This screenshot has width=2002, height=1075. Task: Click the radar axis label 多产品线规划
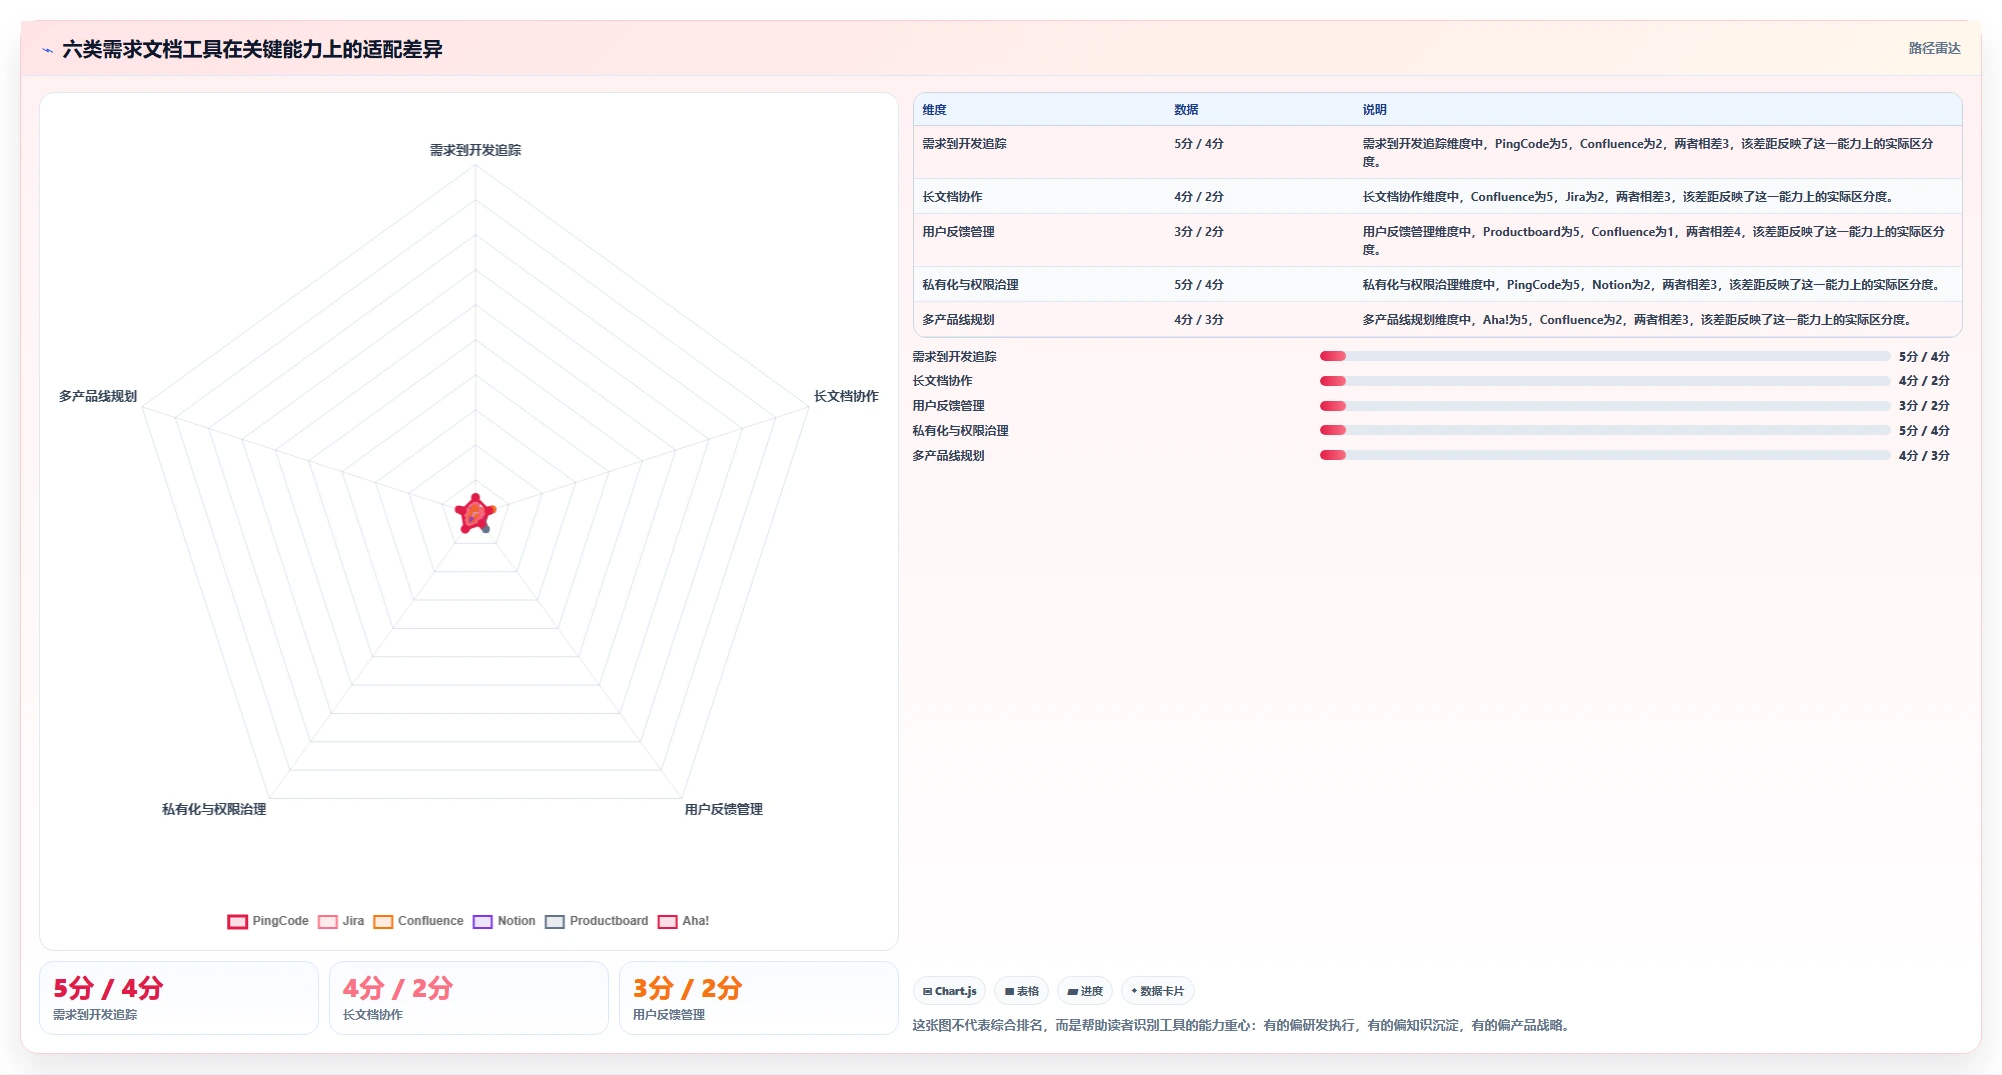(97, 396)
